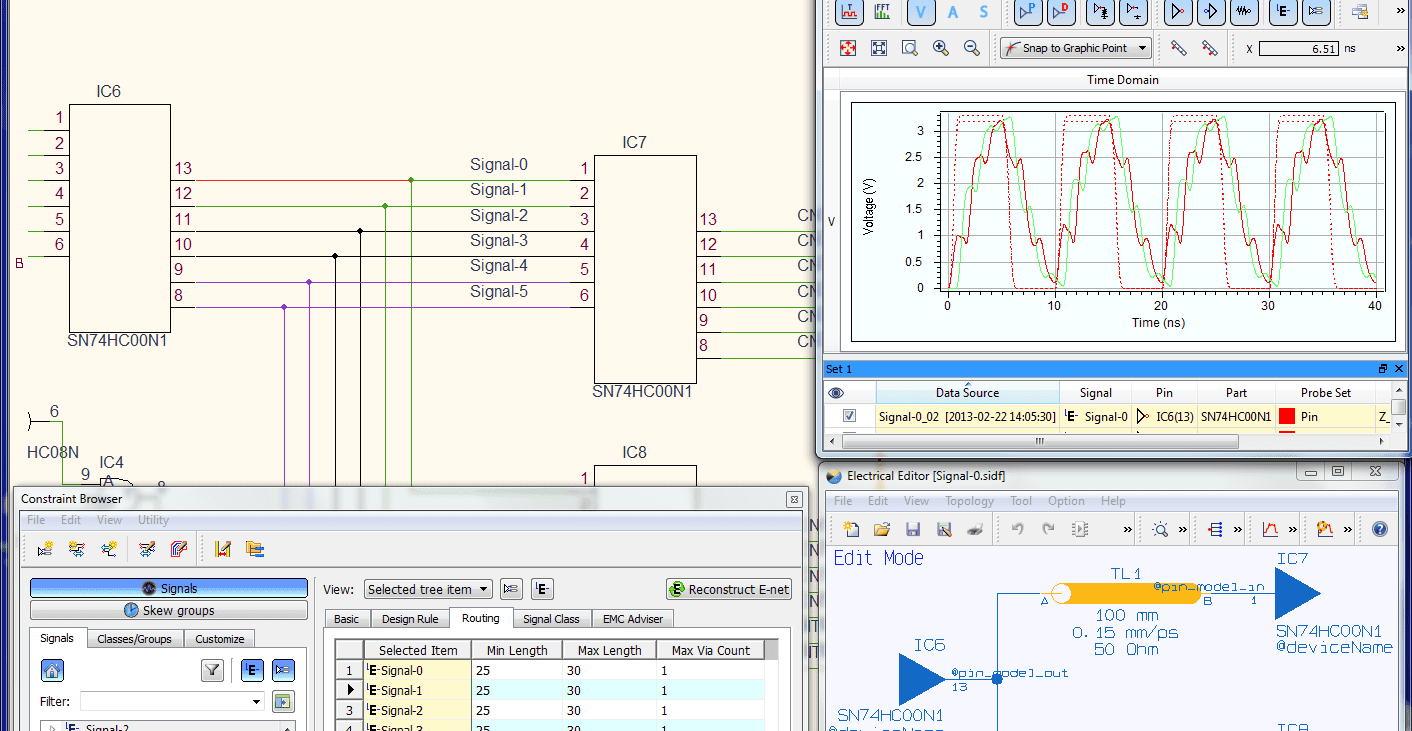
Task: Click the fit-to-window zoom icon
Action: point(879,48)
